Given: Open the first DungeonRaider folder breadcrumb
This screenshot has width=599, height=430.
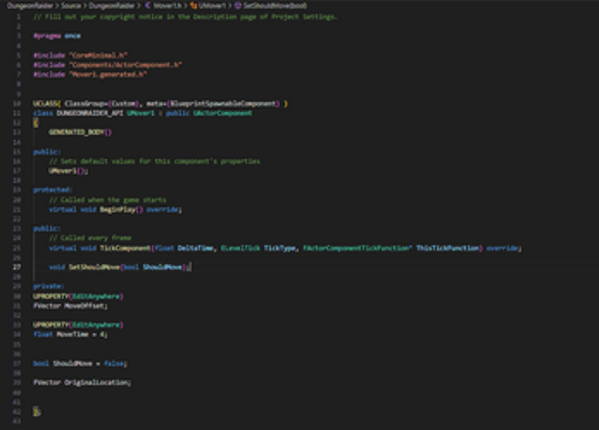Looking at the screenshot, I should [30, 5].
